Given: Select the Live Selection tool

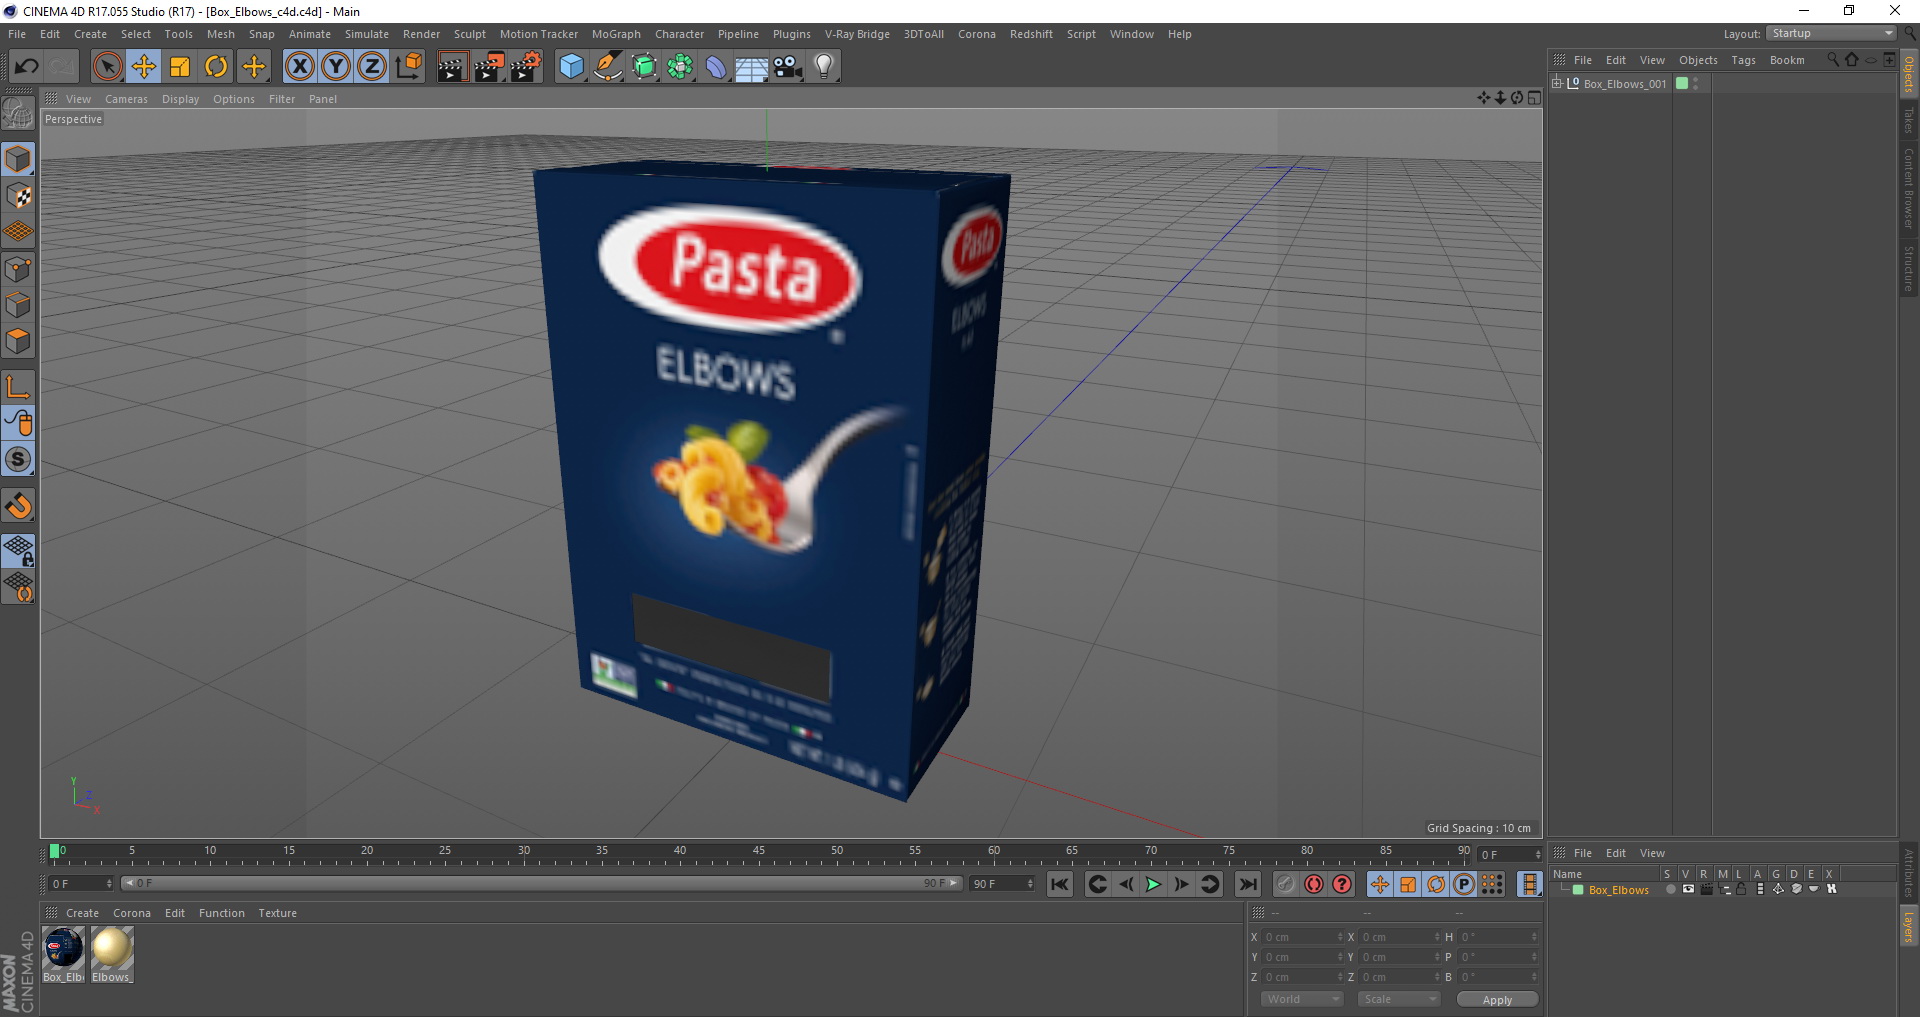Looking at the screenshot, I should click(107, 67).
